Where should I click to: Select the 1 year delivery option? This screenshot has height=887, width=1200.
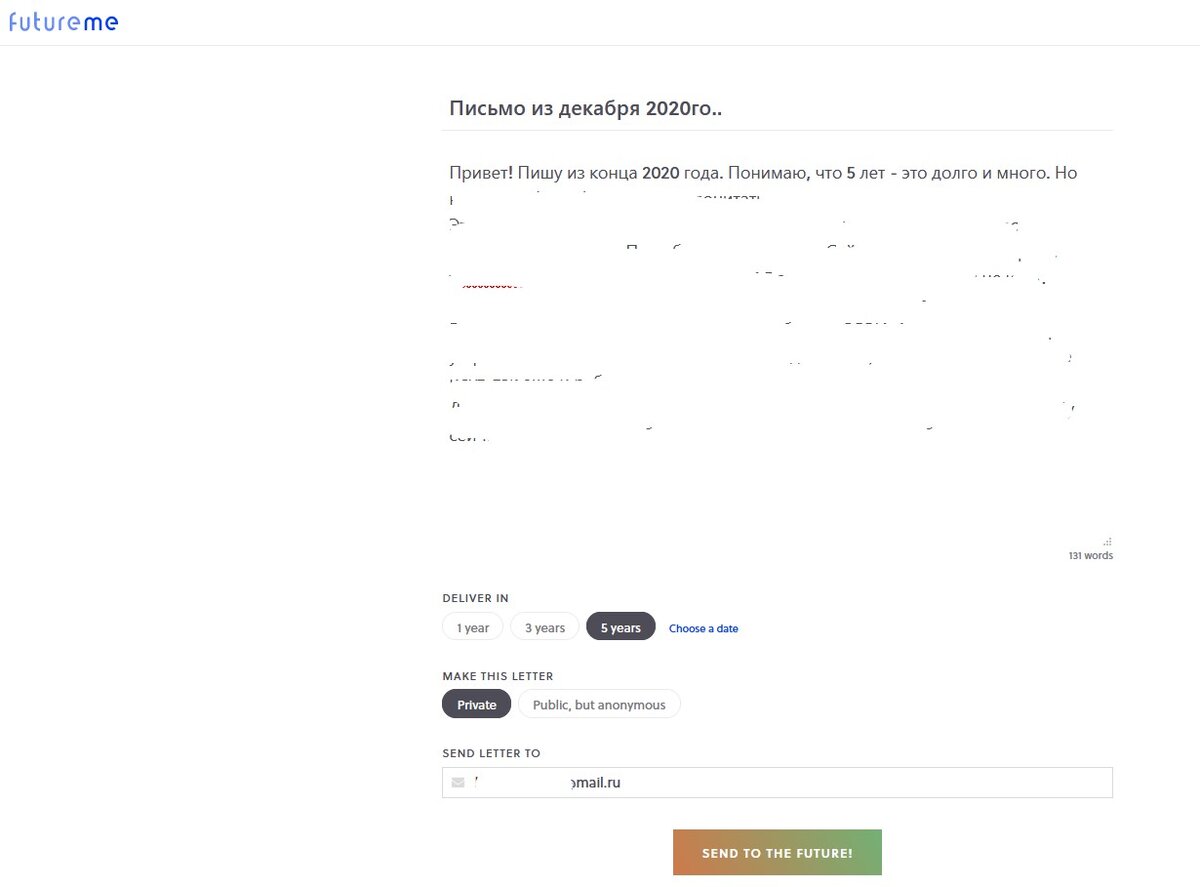(x=473, y=628)
